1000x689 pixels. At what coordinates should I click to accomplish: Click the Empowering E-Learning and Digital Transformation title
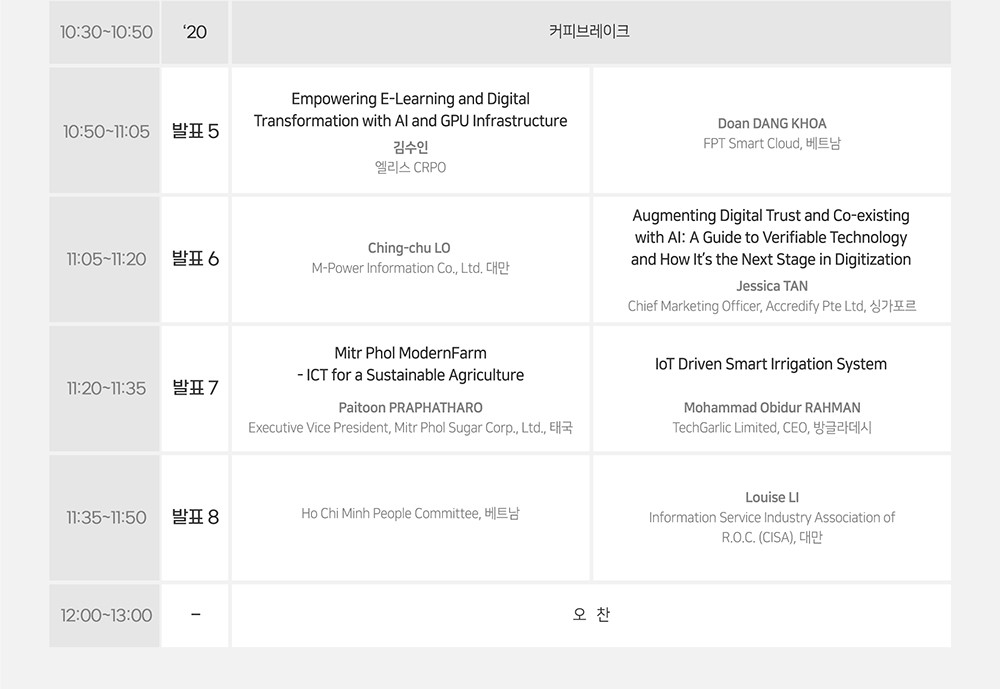coord(410,110)
